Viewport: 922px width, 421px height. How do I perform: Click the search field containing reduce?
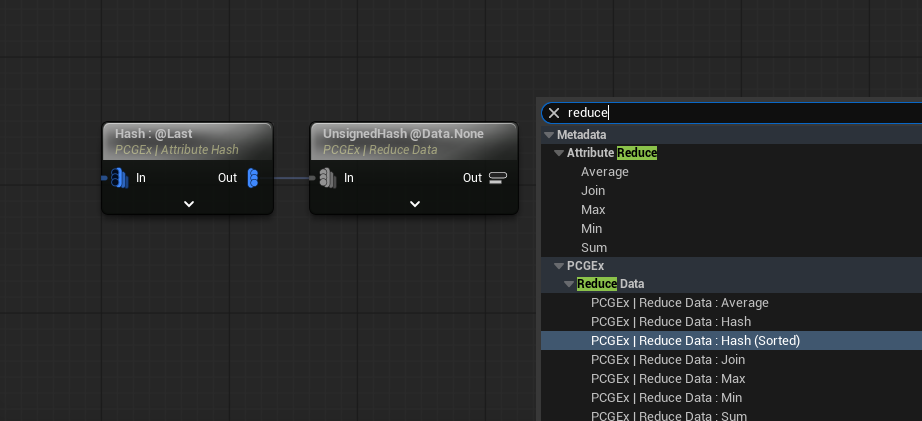click(x=740, y=113)
